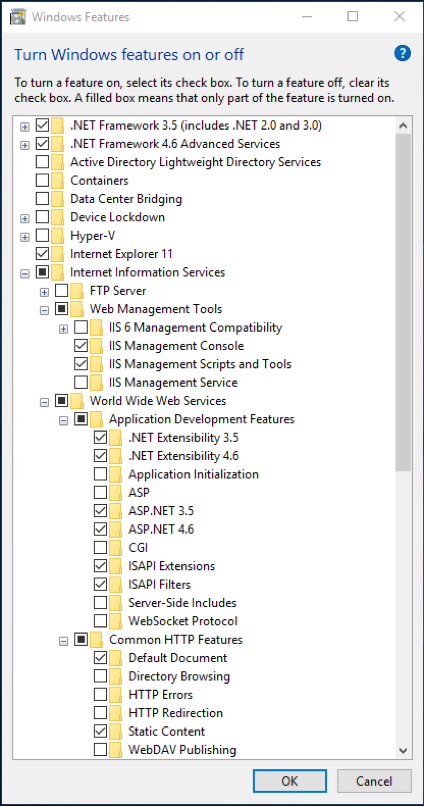
Task: Uncheck Internet Explorer 11 checkbox
Action: click(43, 254)
